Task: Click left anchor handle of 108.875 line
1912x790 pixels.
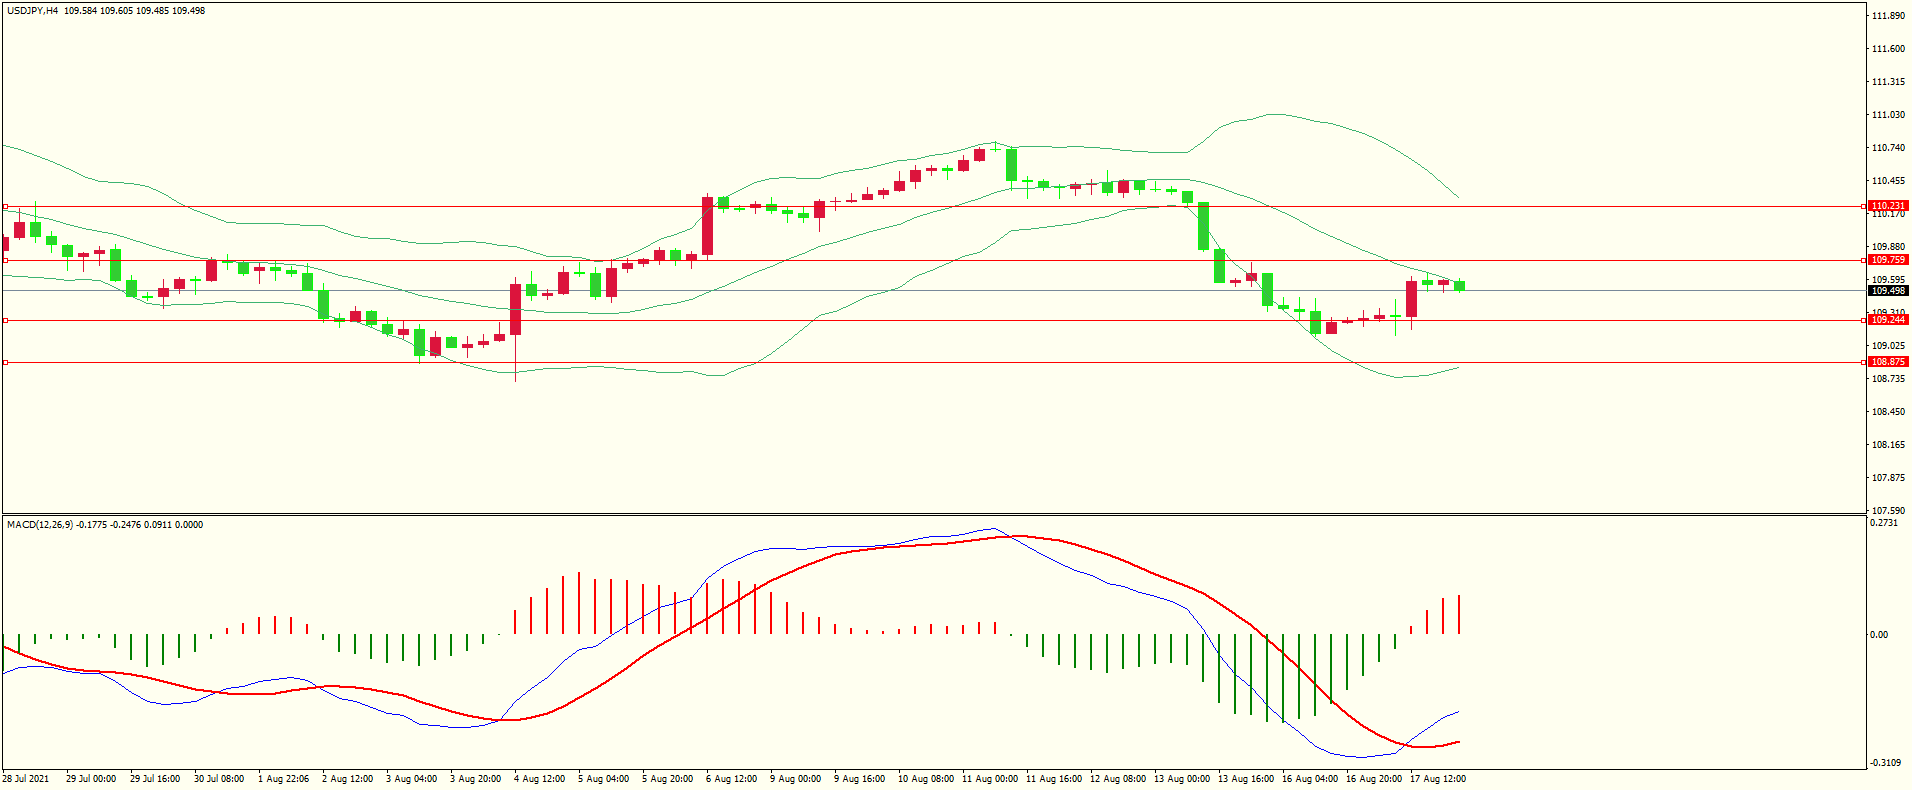Action: [x=5, y=363]
